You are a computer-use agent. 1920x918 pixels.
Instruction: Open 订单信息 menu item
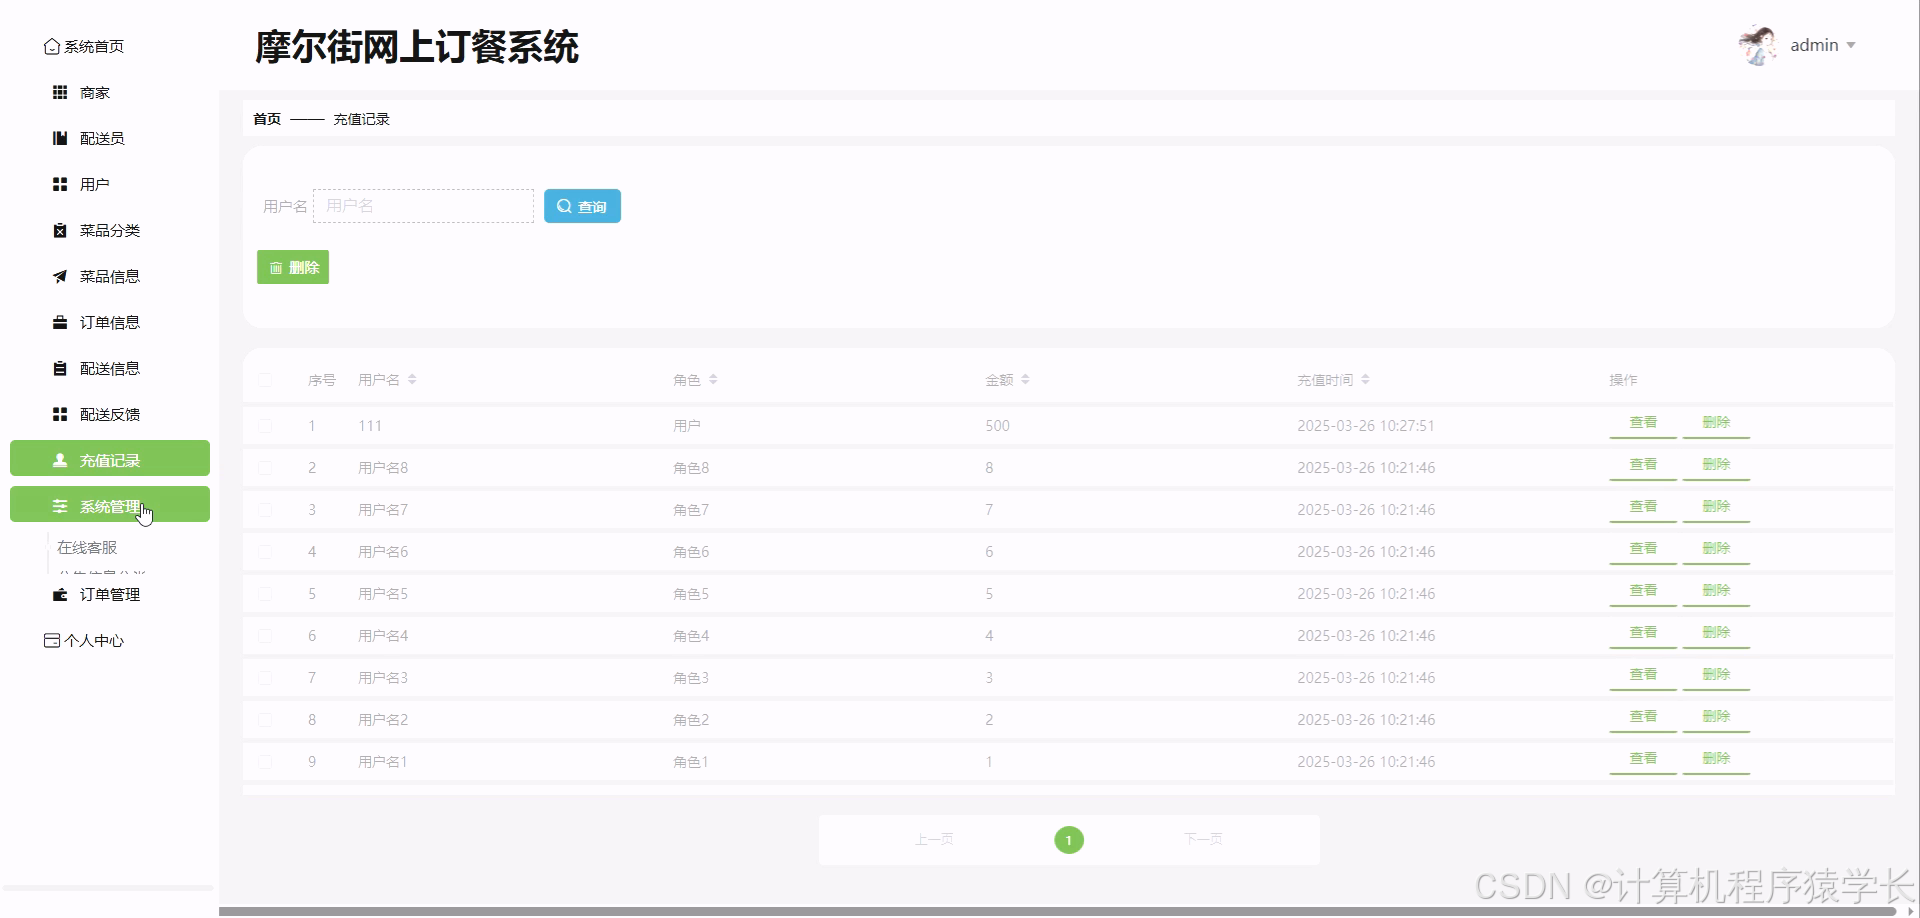tap(110, 323)
